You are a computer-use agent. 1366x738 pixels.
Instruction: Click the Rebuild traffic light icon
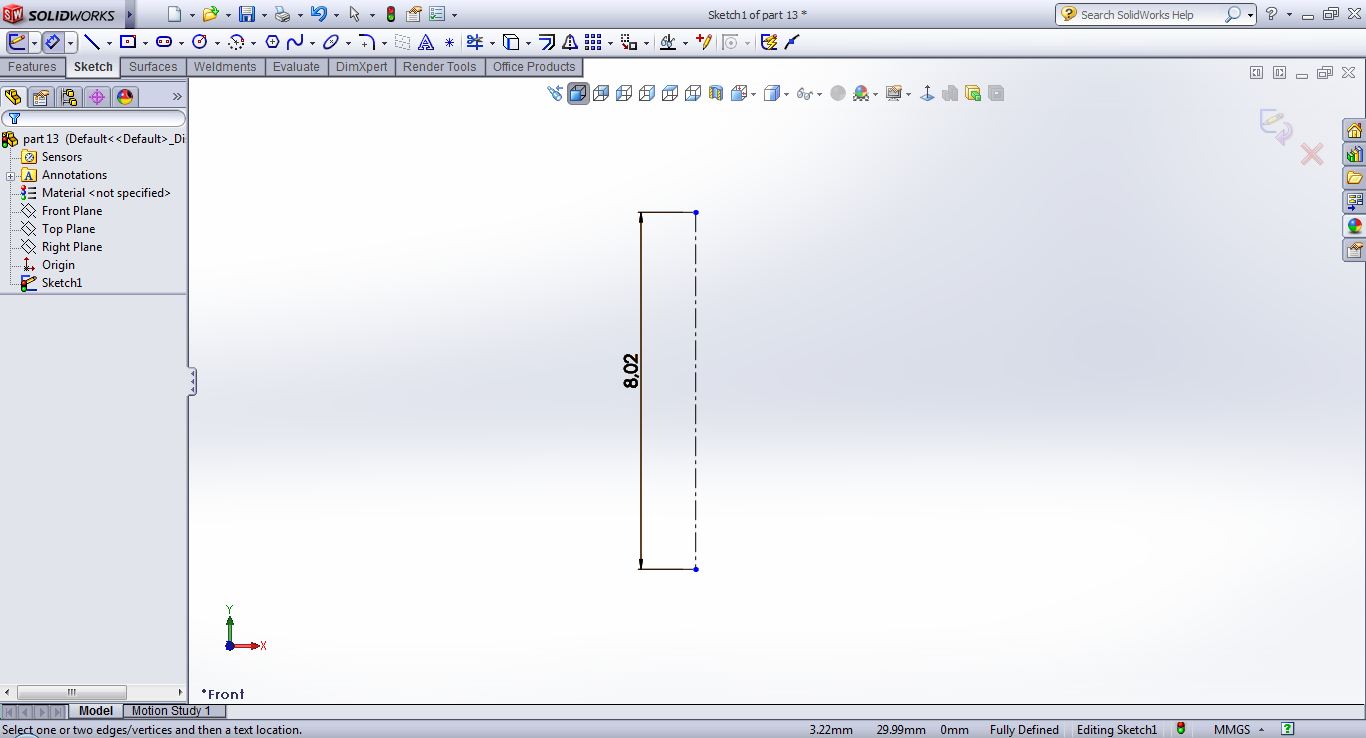pyautogui.click(x=391, y=15)
